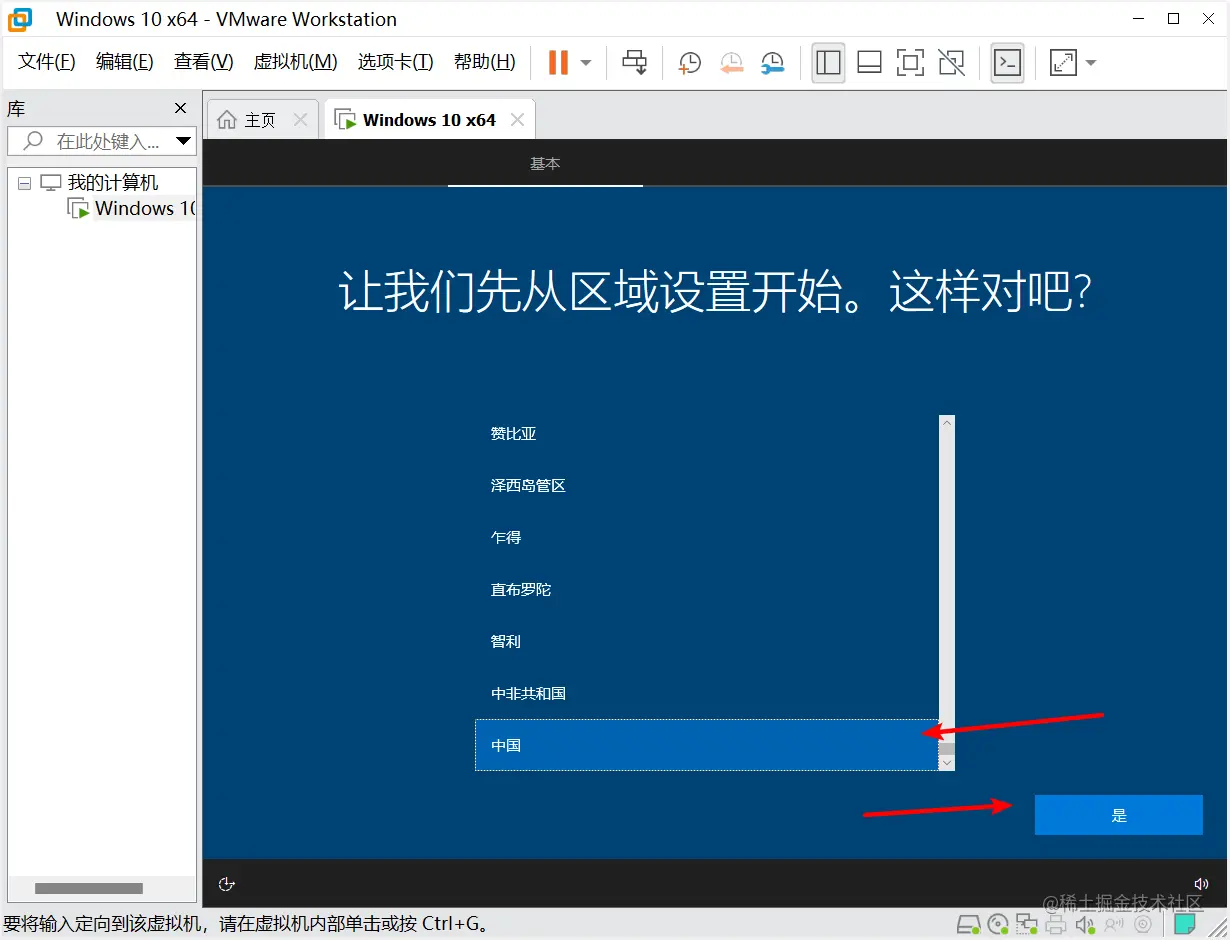The width and height of the screenshot is (1230, 940).
Task: Enter full screen mode icon
Action: [910, 63]
